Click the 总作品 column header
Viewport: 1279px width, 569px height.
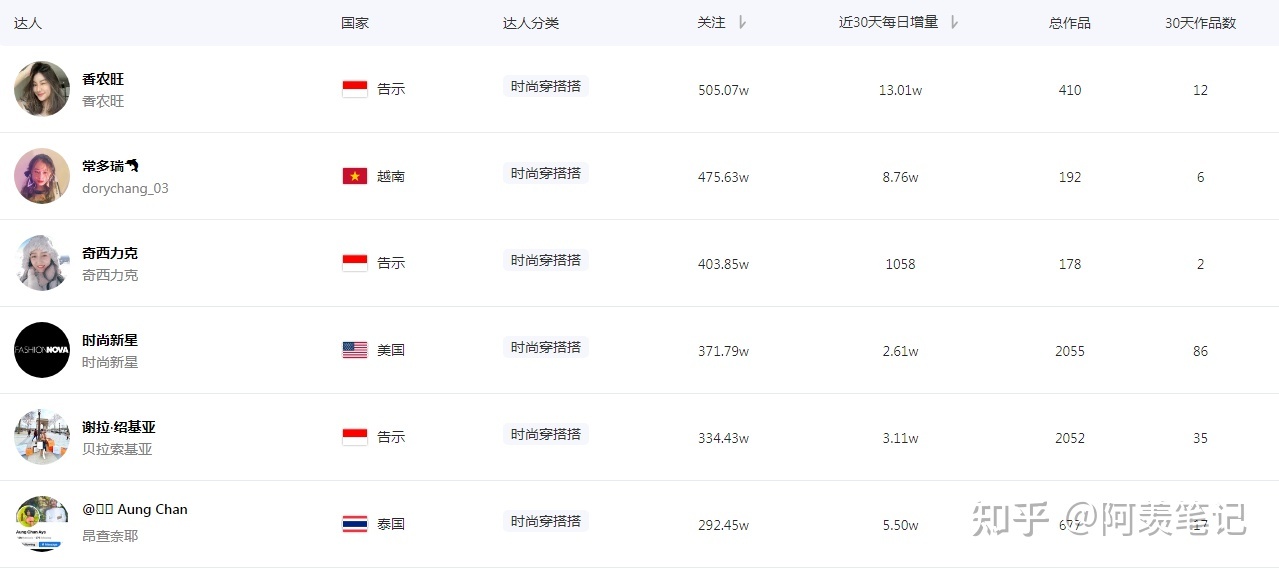1070,23
